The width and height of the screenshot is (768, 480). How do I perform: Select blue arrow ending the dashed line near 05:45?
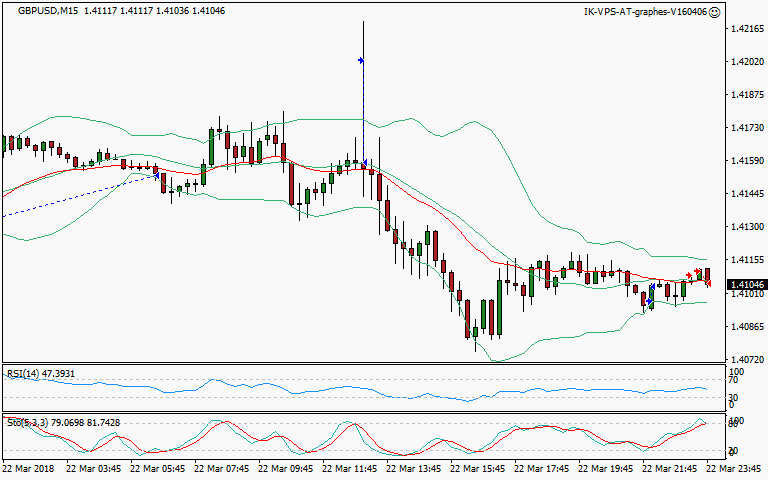tap(156, 174)
